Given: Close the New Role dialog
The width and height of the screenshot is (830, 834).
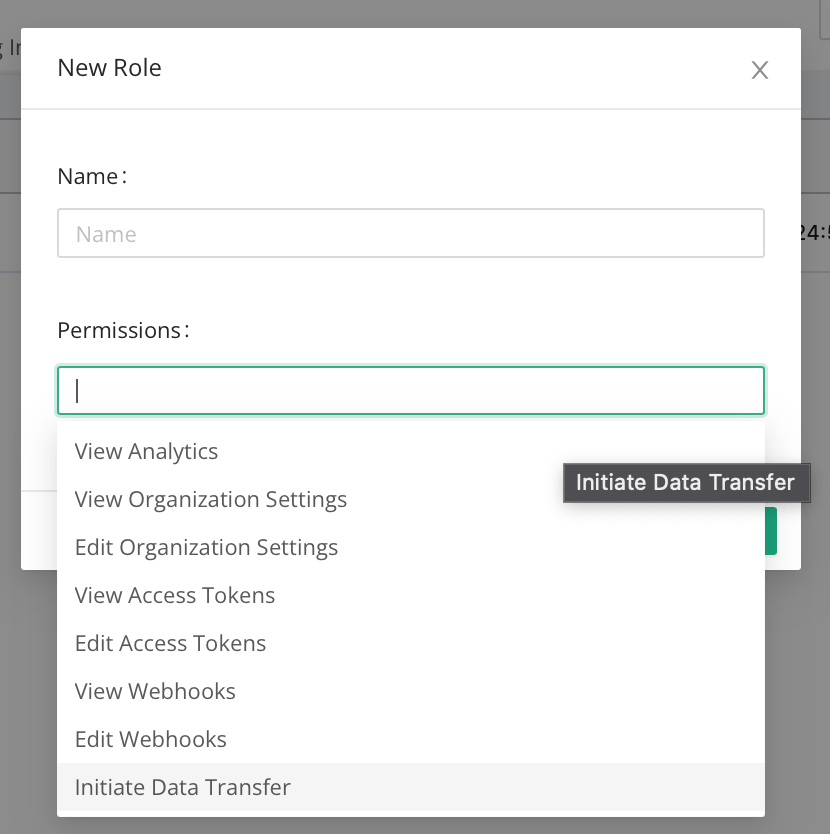Looking at the screenshot, I should (x=760, y=70).
